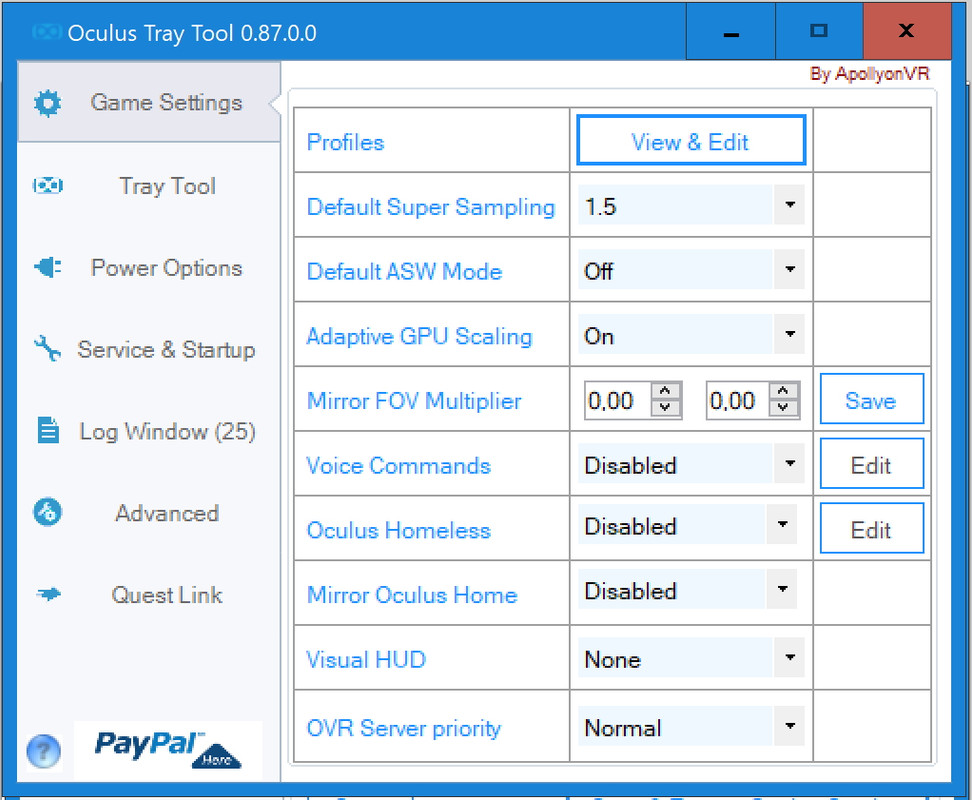Expand the Visual HUD dropdown
This screenshot has height=800, width=972.
[x=790, y=657]
